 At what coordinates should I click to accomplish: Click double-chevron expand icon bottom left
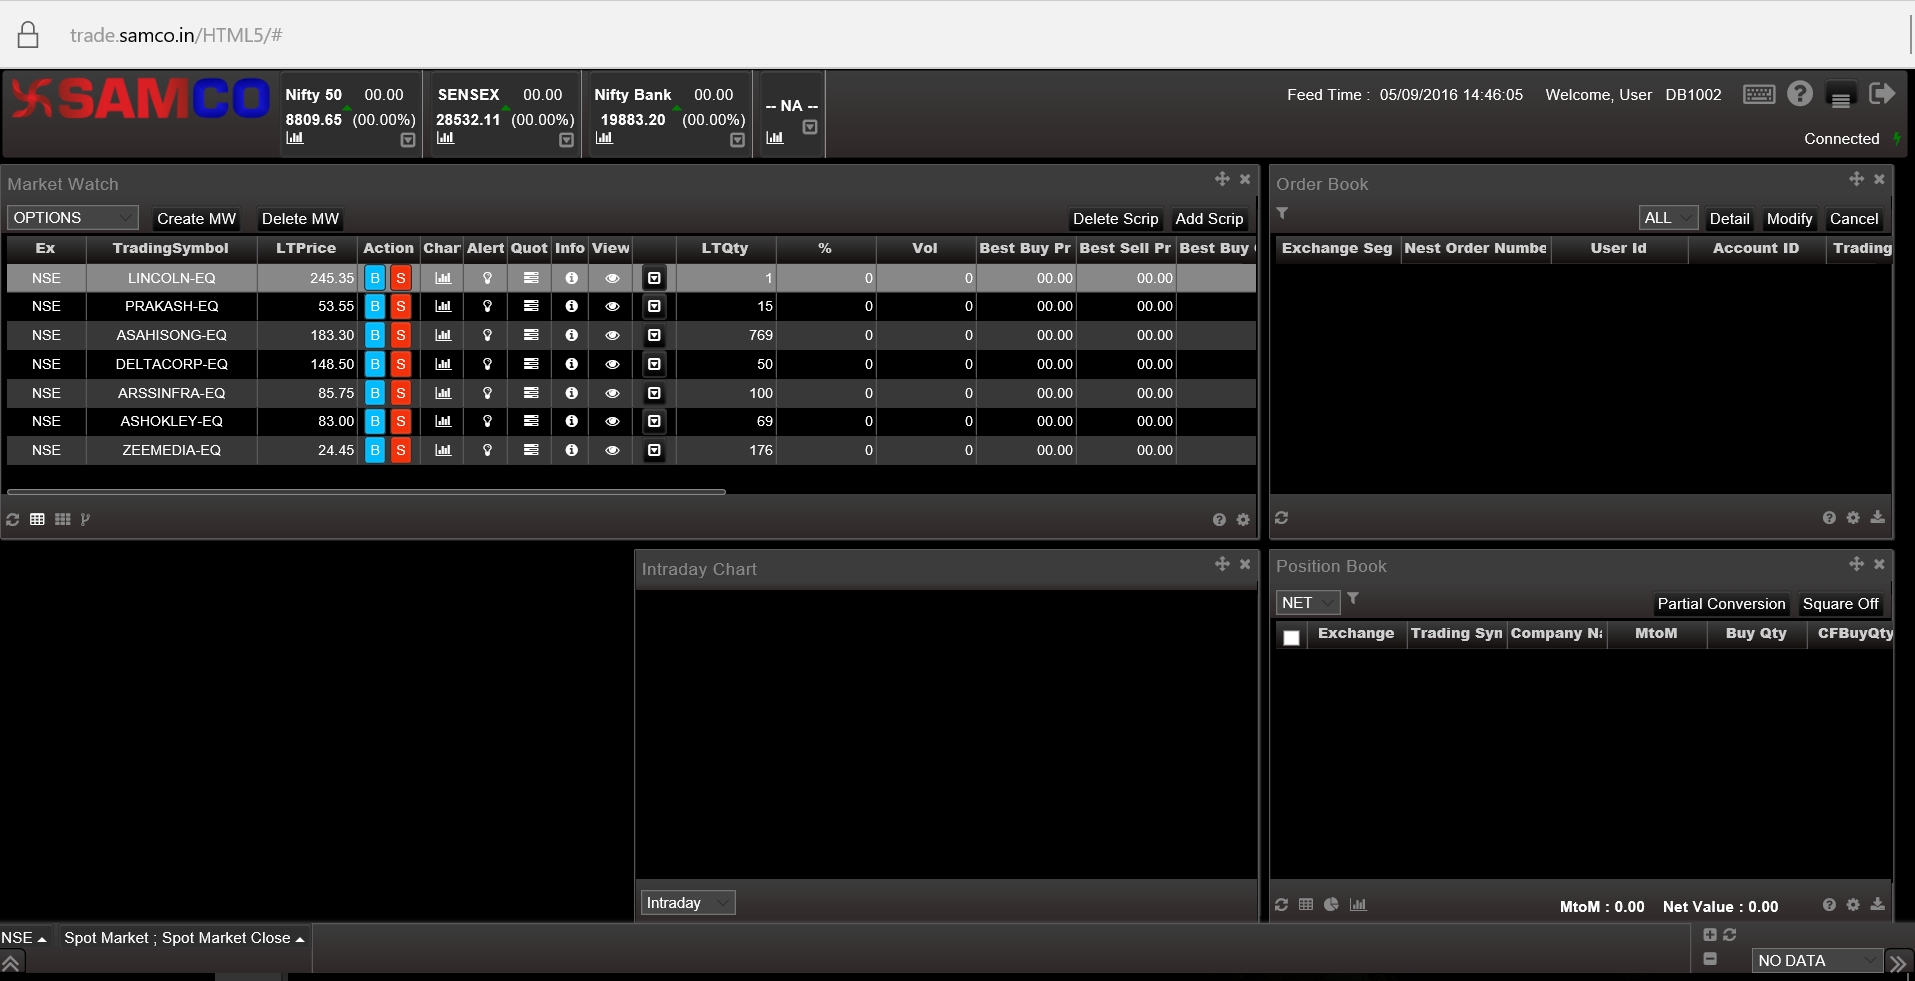coord(11,963)
